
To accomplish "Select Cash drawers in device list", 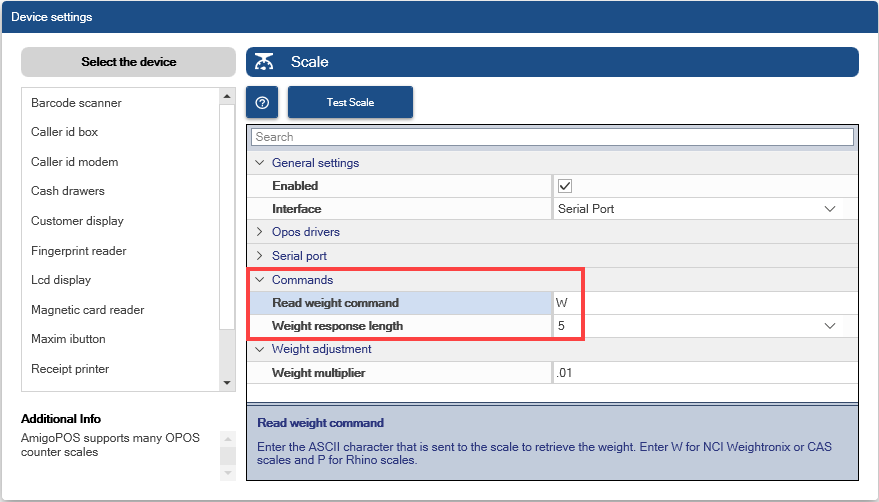I will point(67,191).
